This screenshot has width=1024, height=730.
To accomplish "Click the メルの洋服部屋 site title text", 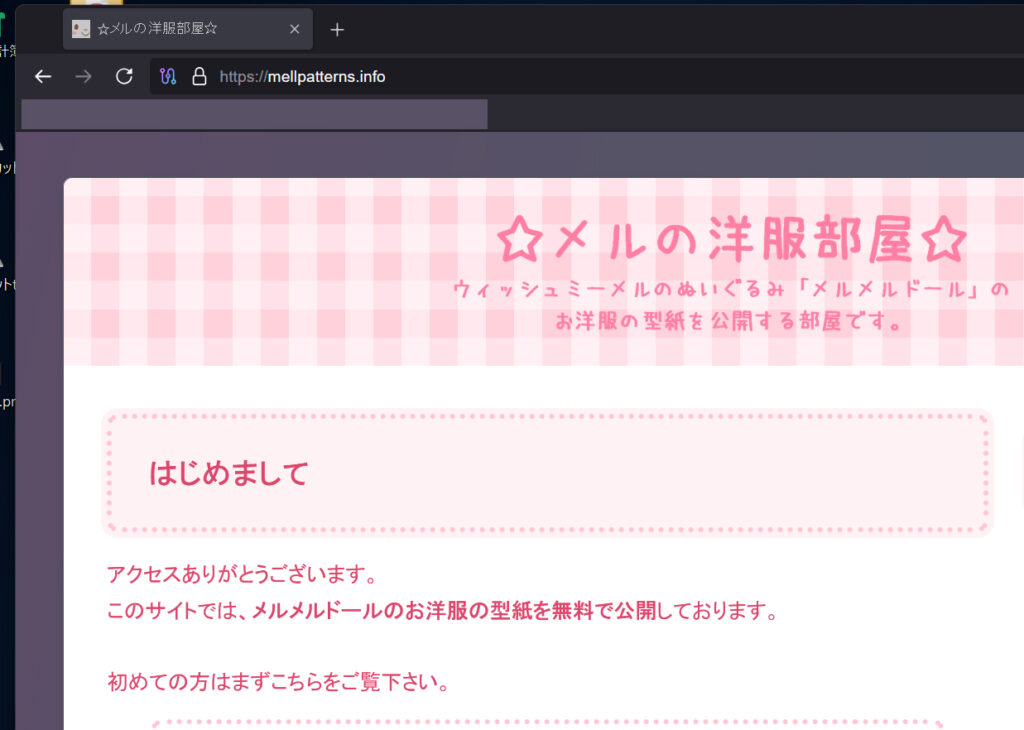I will tap(732, 240).
